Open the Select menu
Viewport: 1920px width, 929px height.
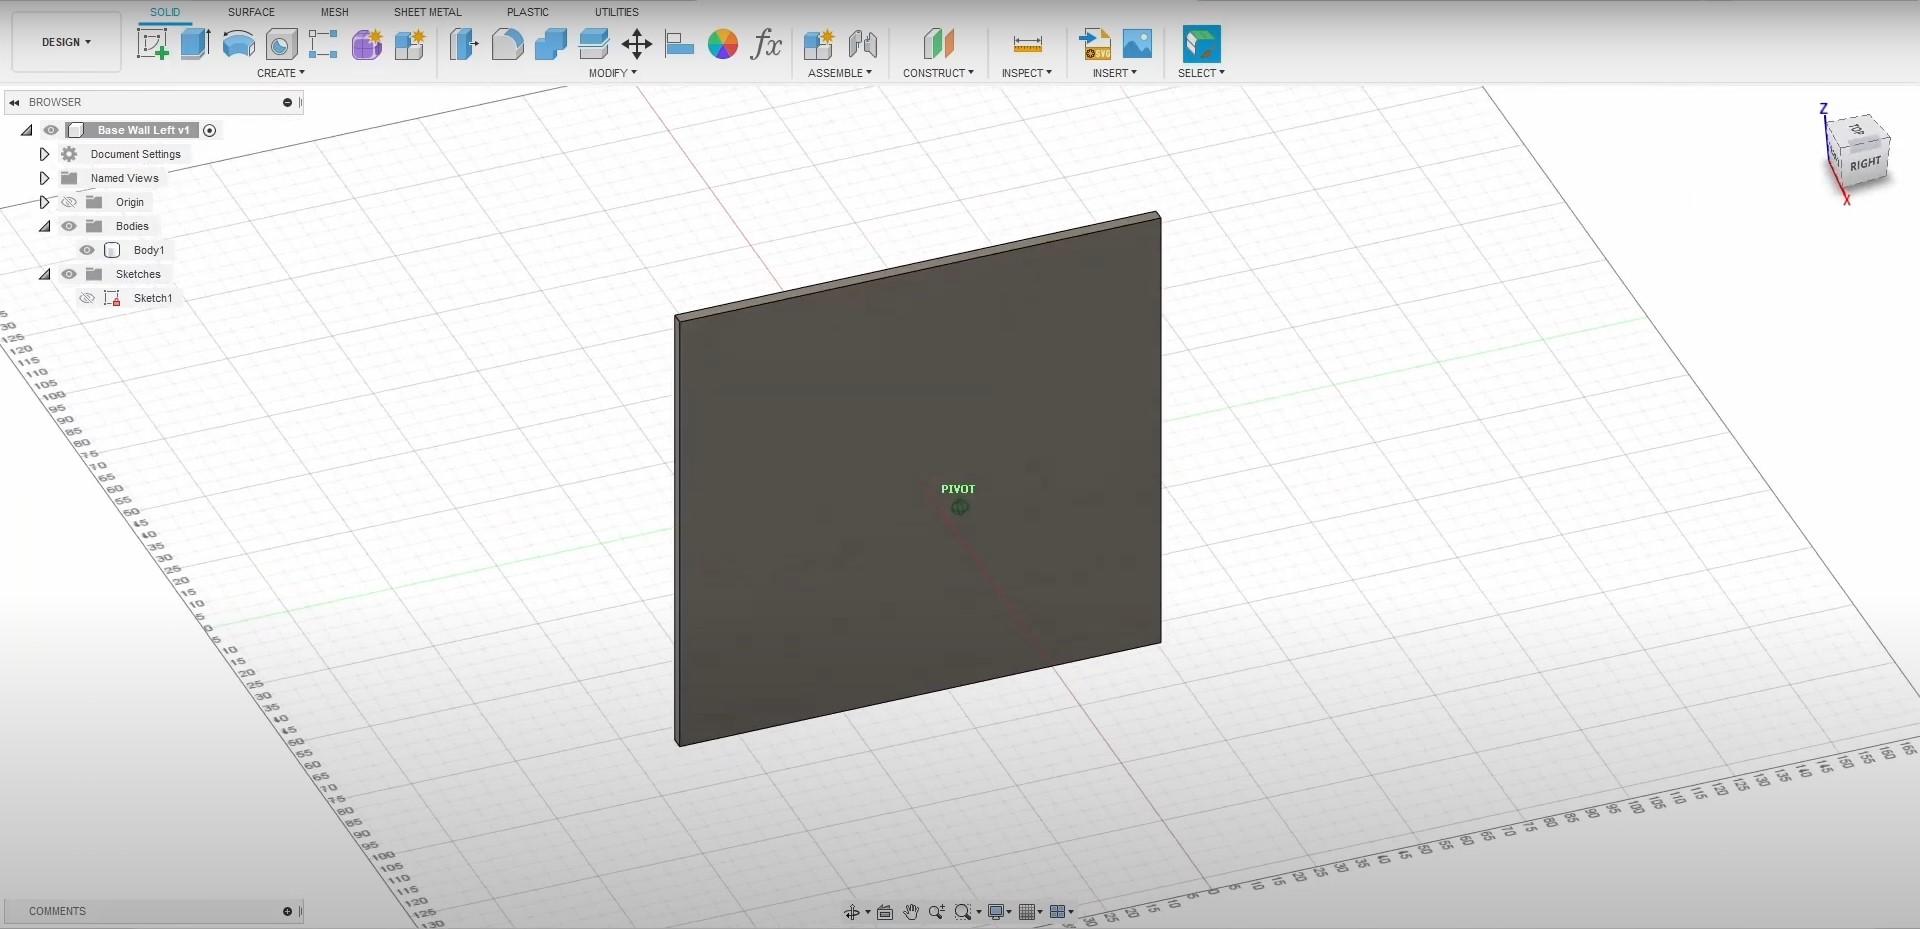[1201, 73]
